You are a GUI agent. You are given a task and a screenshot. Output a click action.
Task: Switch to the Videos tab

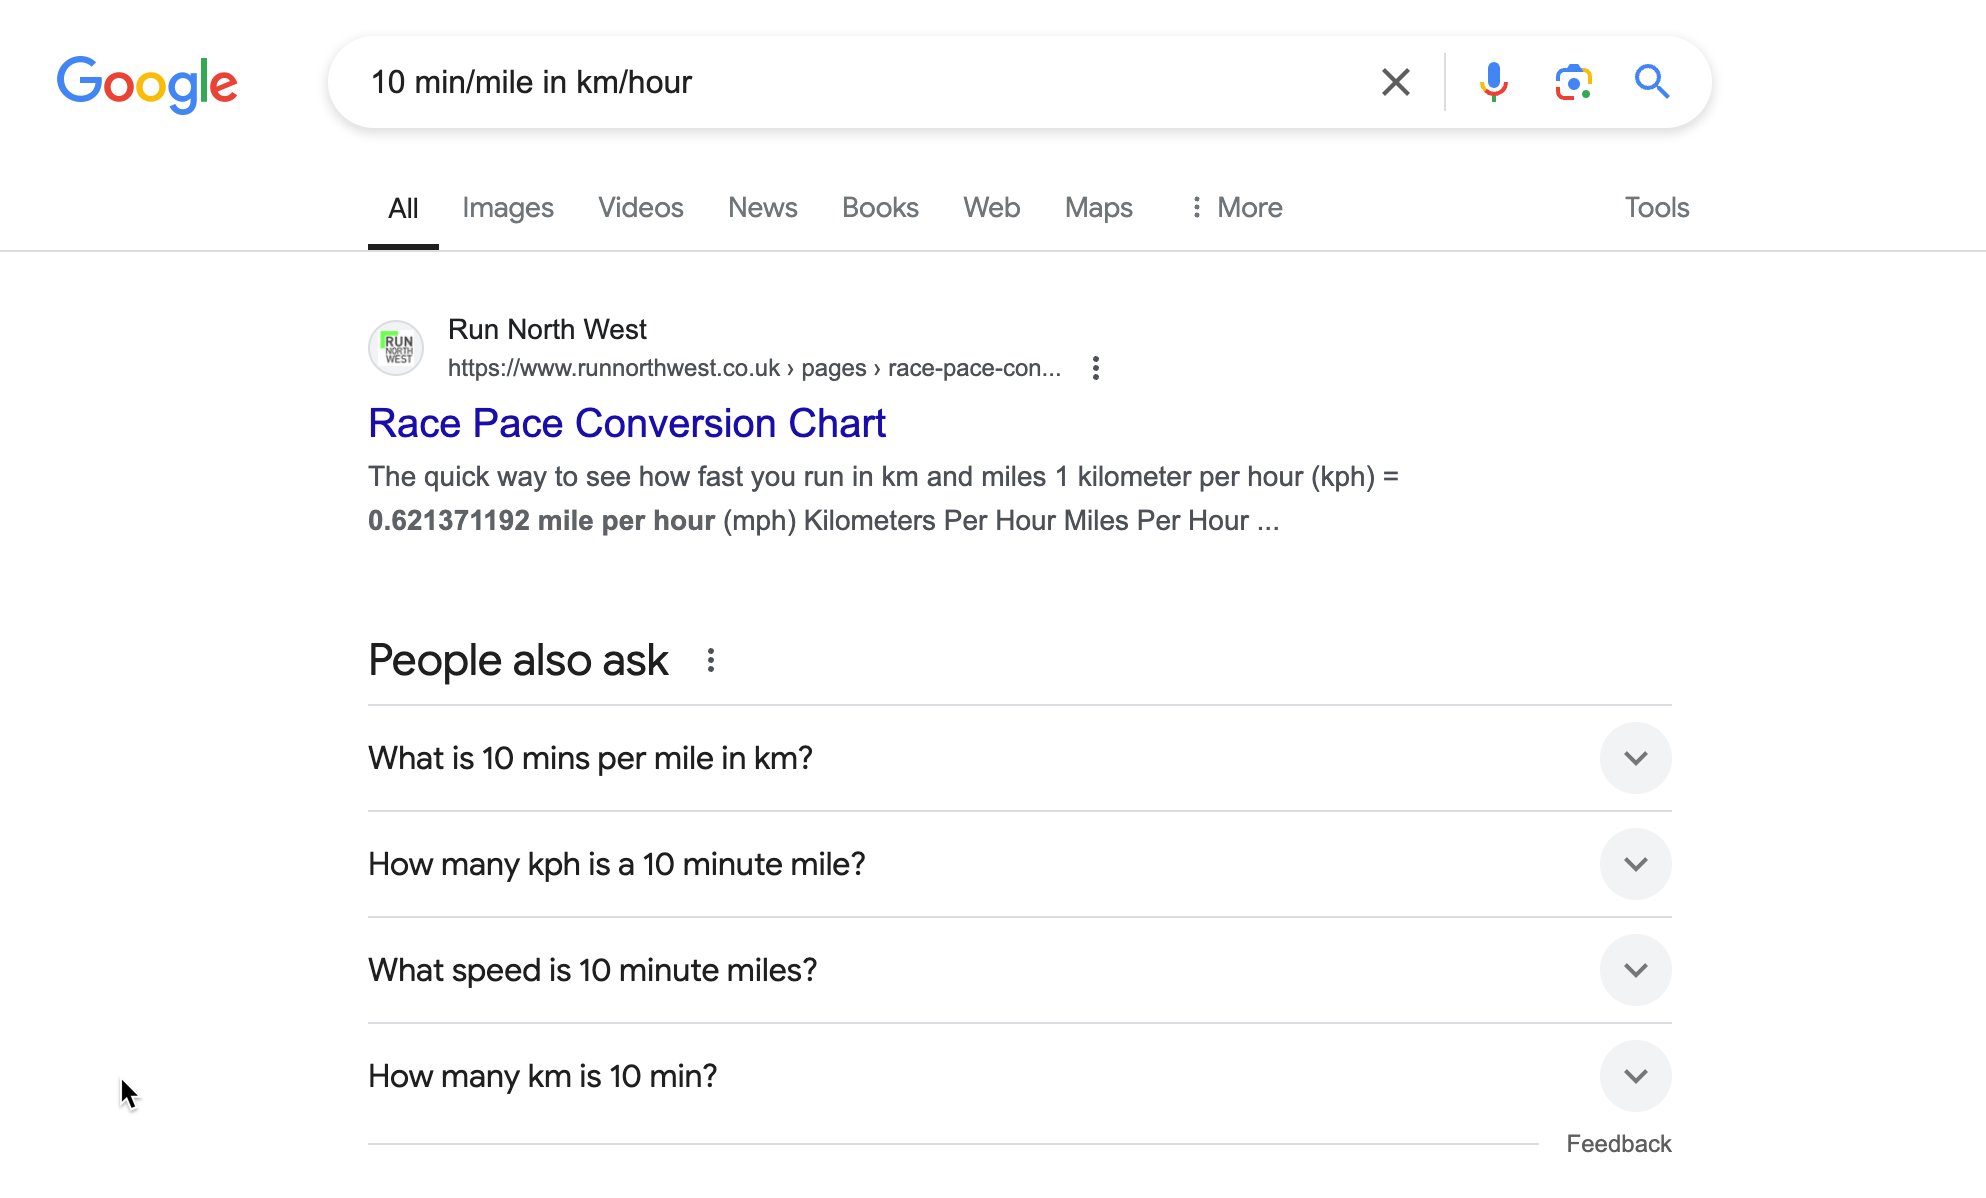pos(641,208)
